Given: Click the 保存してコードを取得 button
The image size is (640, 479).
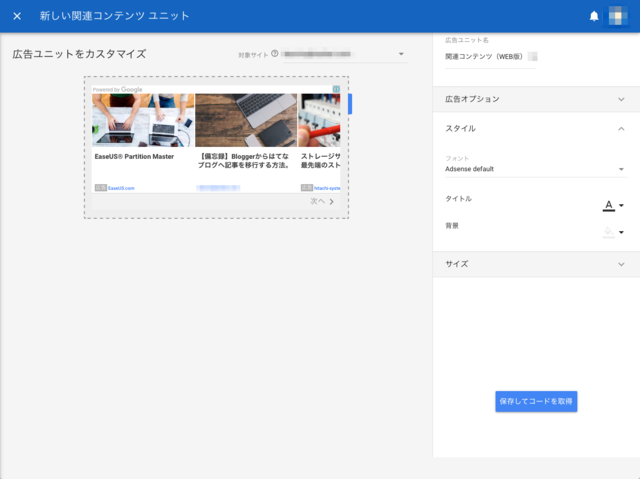Looking at the screenshot, I should click(536, 401).
